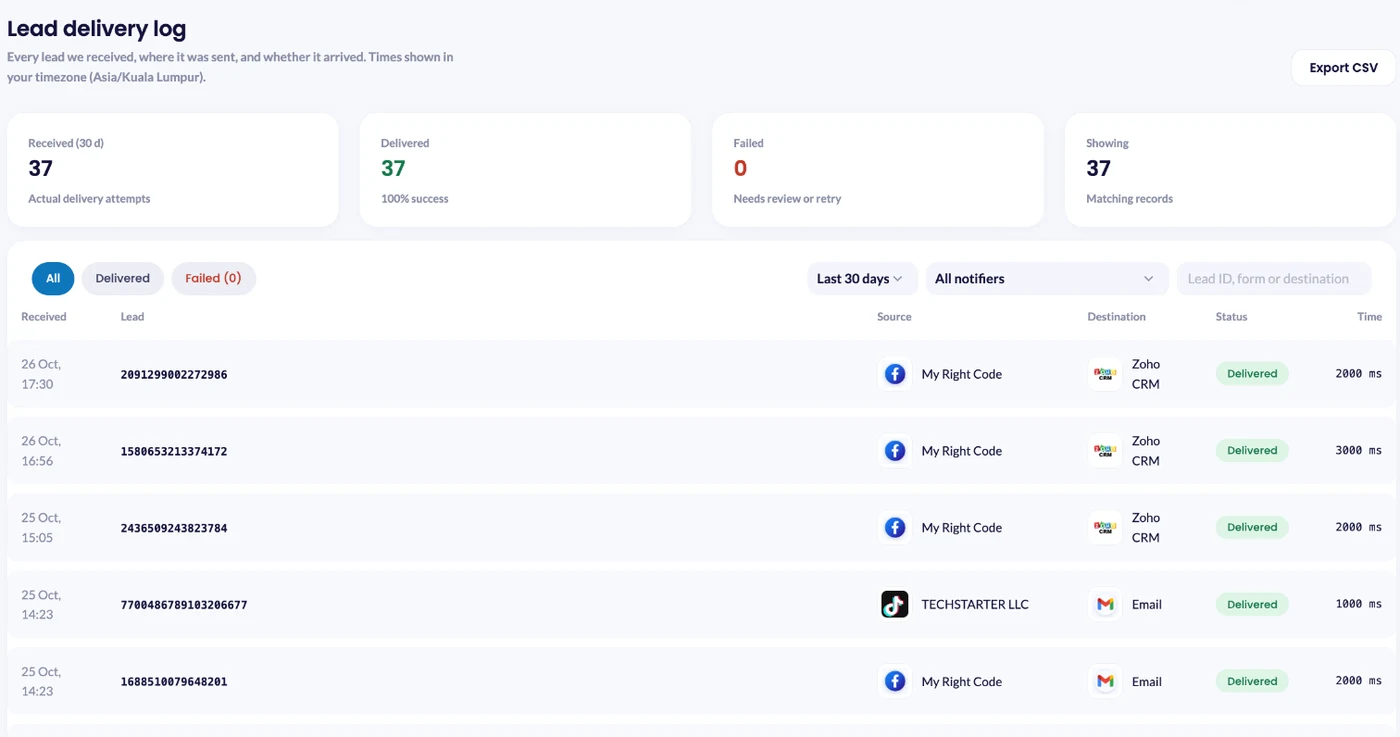Click the 3000 ms time value
This screenshot has width=1400, height=737.
pos(1358,451)
